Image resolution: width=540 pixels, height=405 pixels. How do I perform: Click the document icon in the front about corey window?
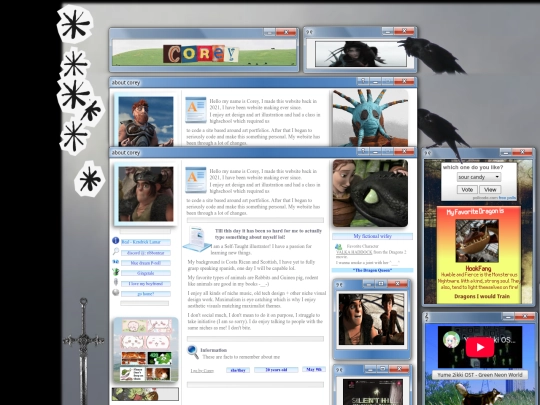[x=196, y=180]
